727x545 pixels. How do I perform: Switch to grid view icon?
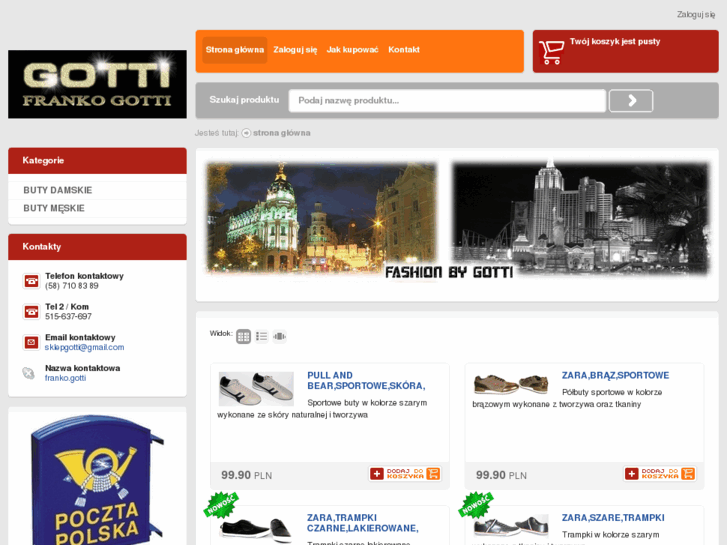243,336
